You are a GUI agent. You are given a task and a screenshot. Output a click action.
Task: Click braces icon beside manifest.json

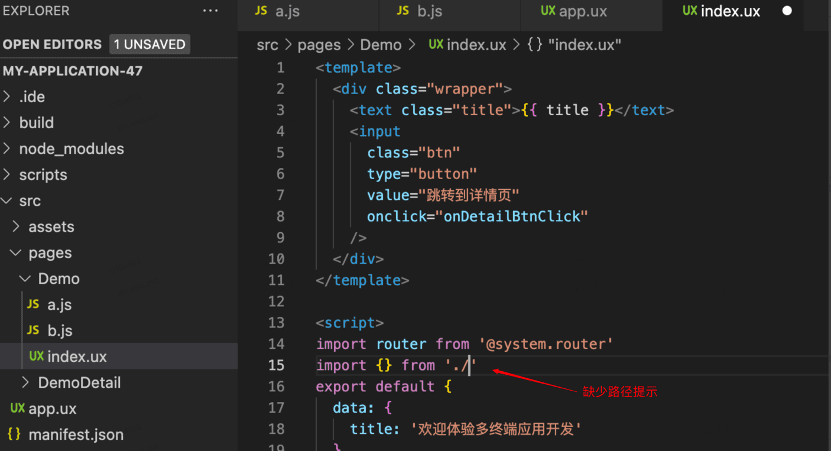14,434
